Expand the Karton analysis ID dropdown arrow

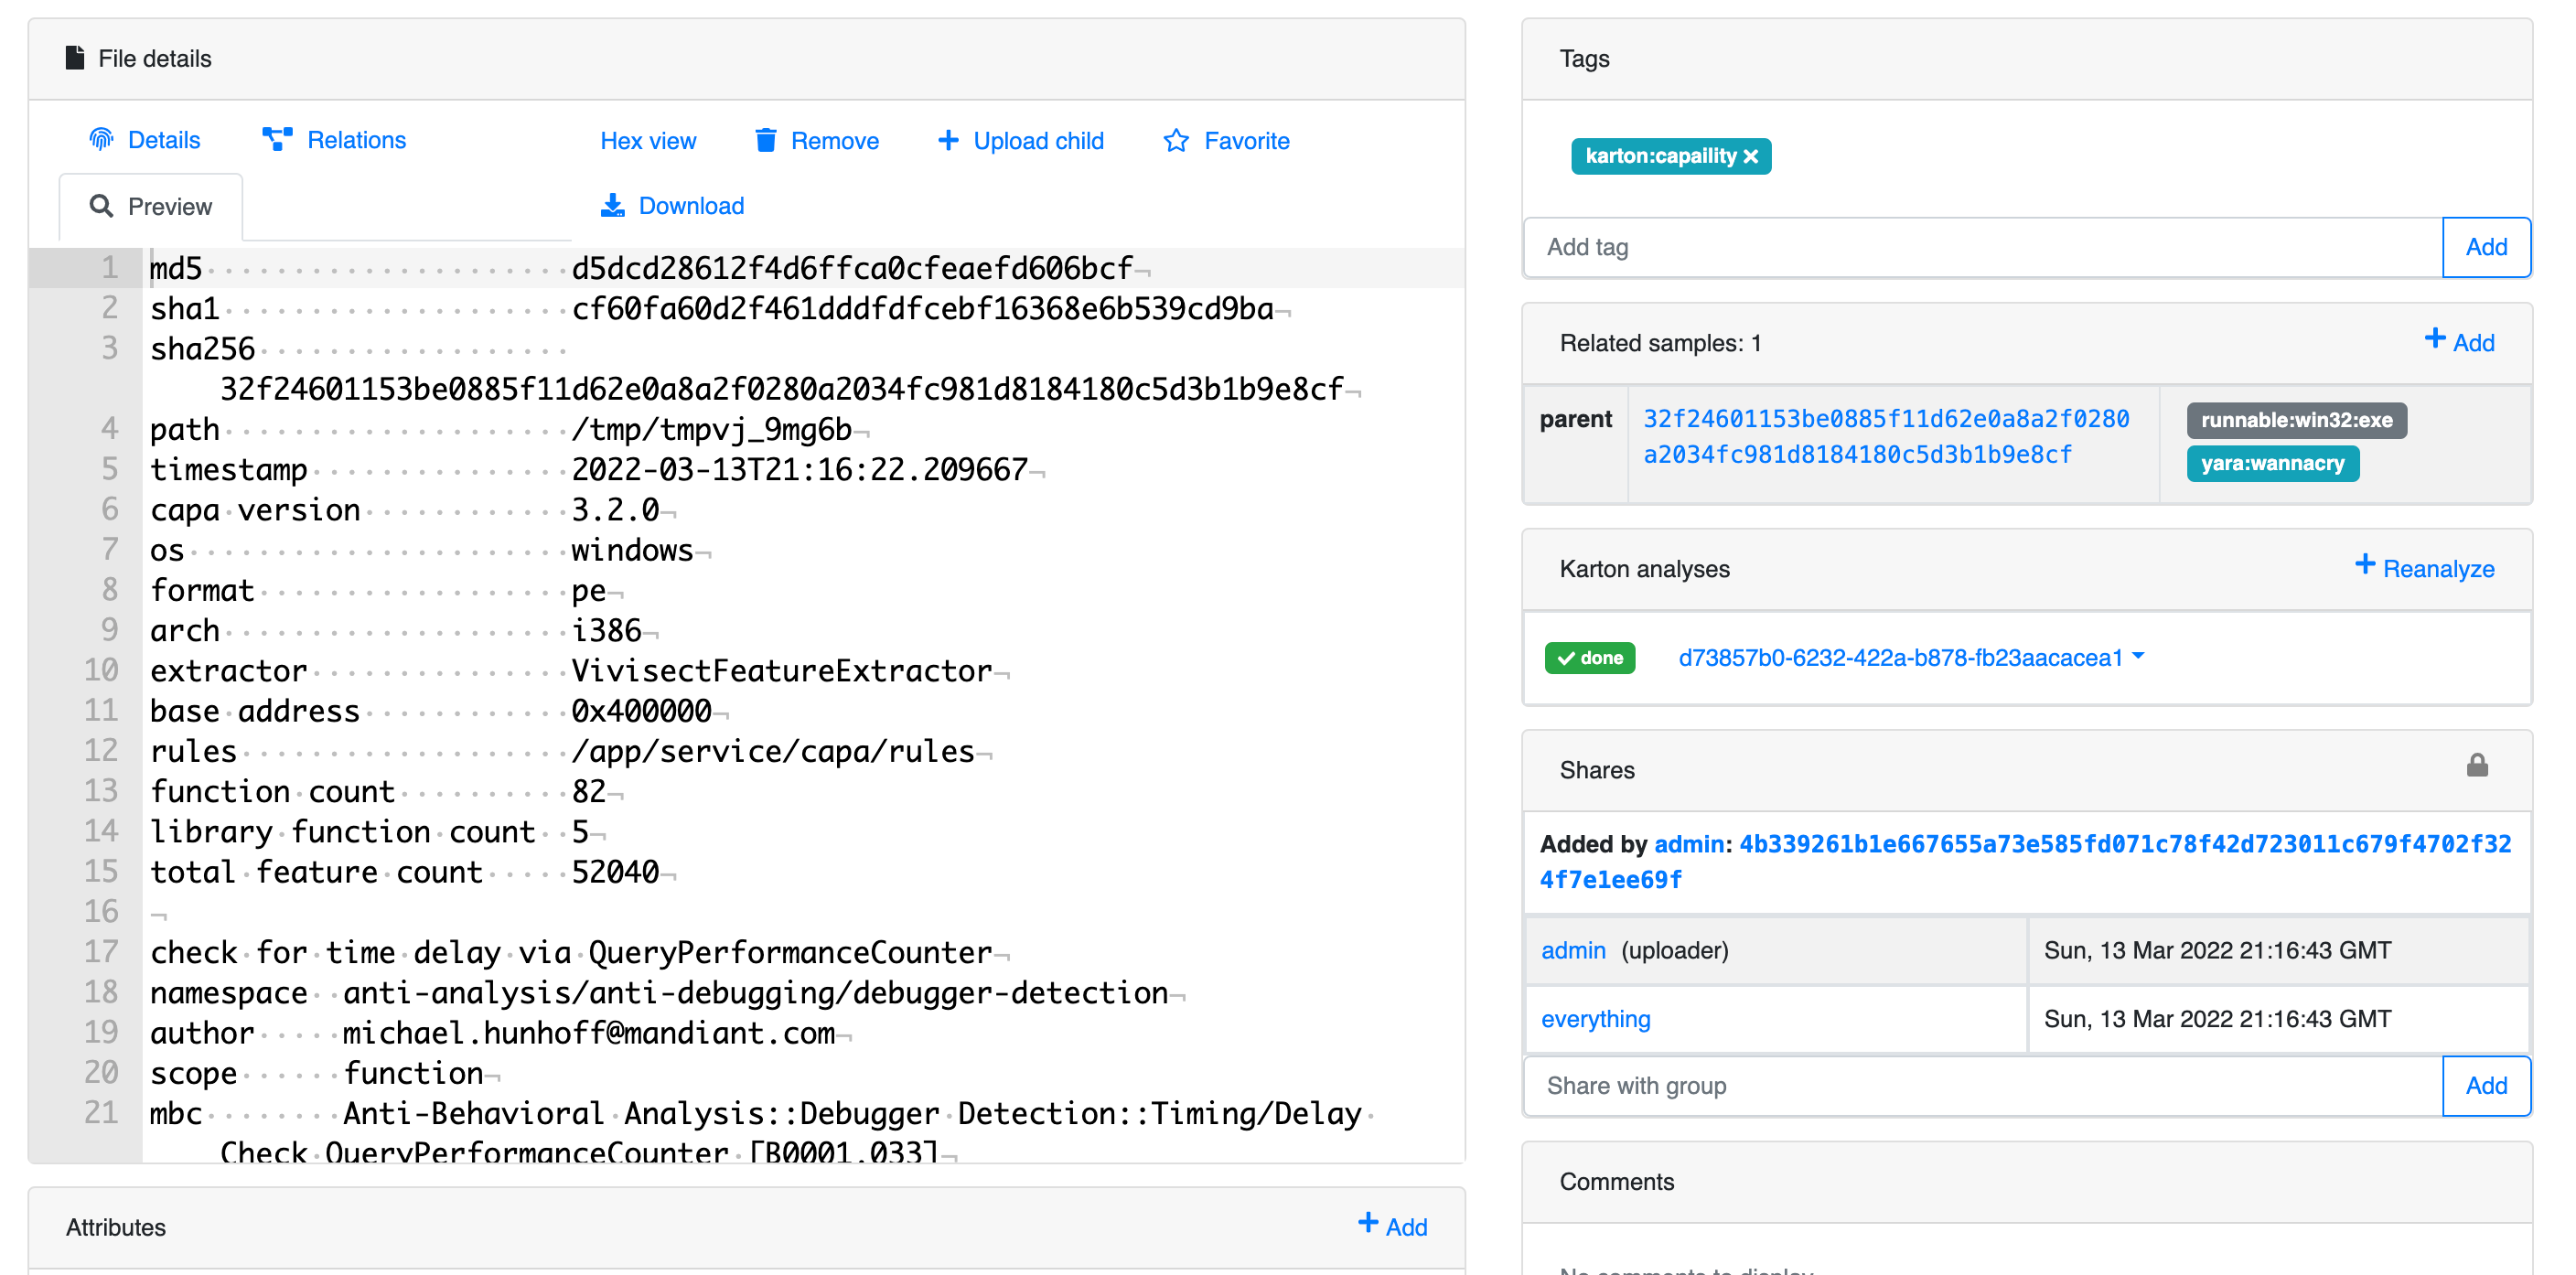click(x=2138, y=657)
